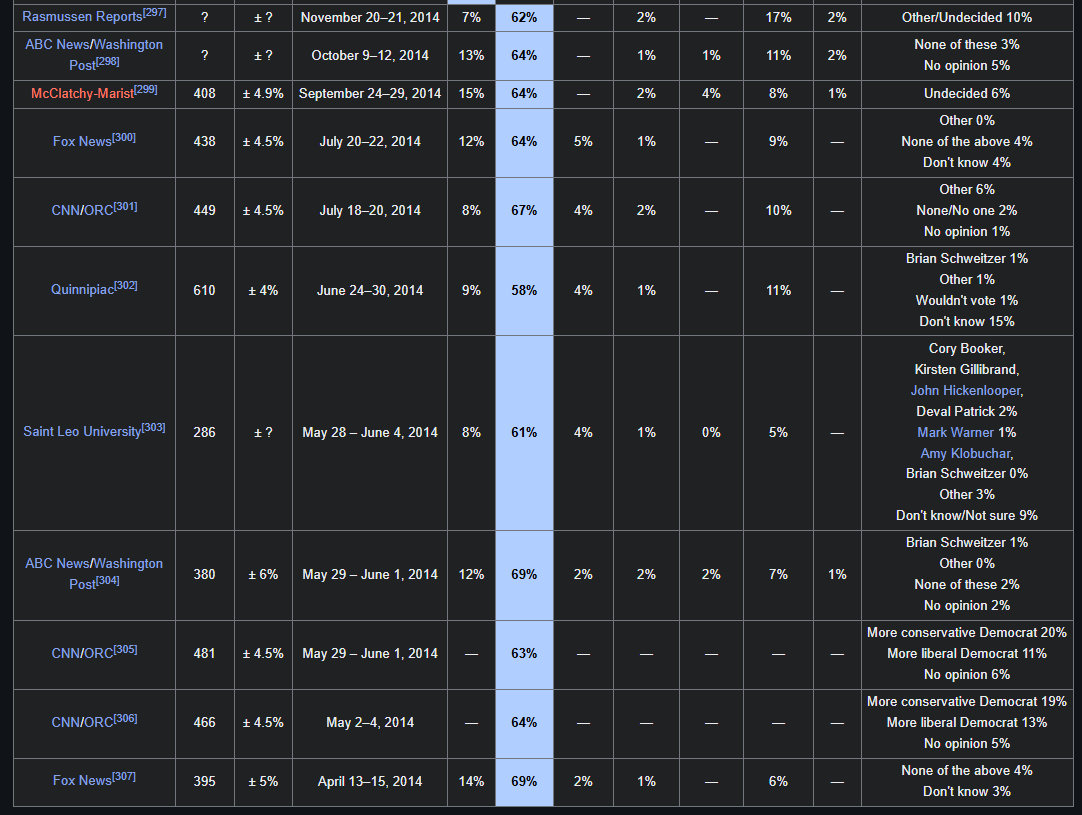Open ABC News link in October 2014 row
1082x815 pixels.
(57, 44)
